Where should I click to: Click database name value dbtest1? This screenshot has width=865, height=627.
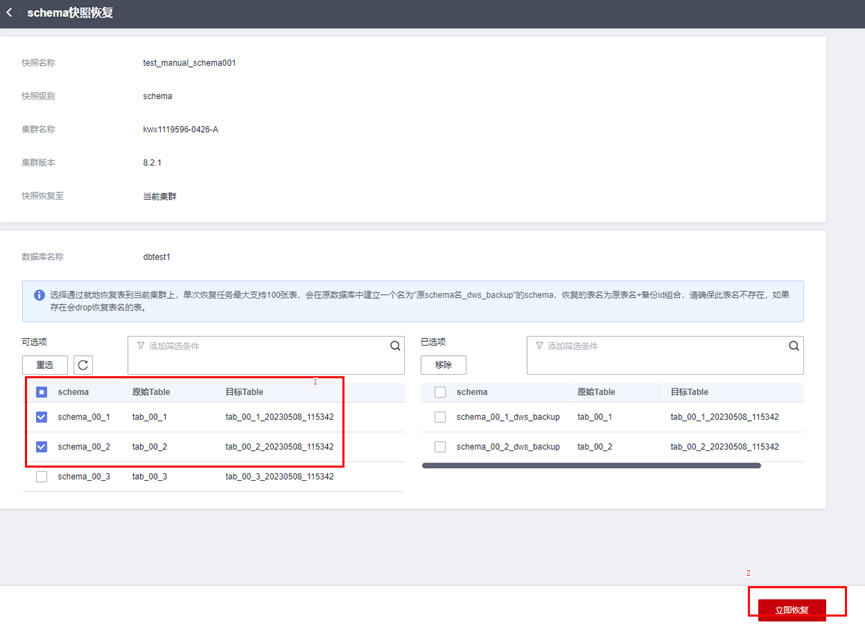click(157, 257)
